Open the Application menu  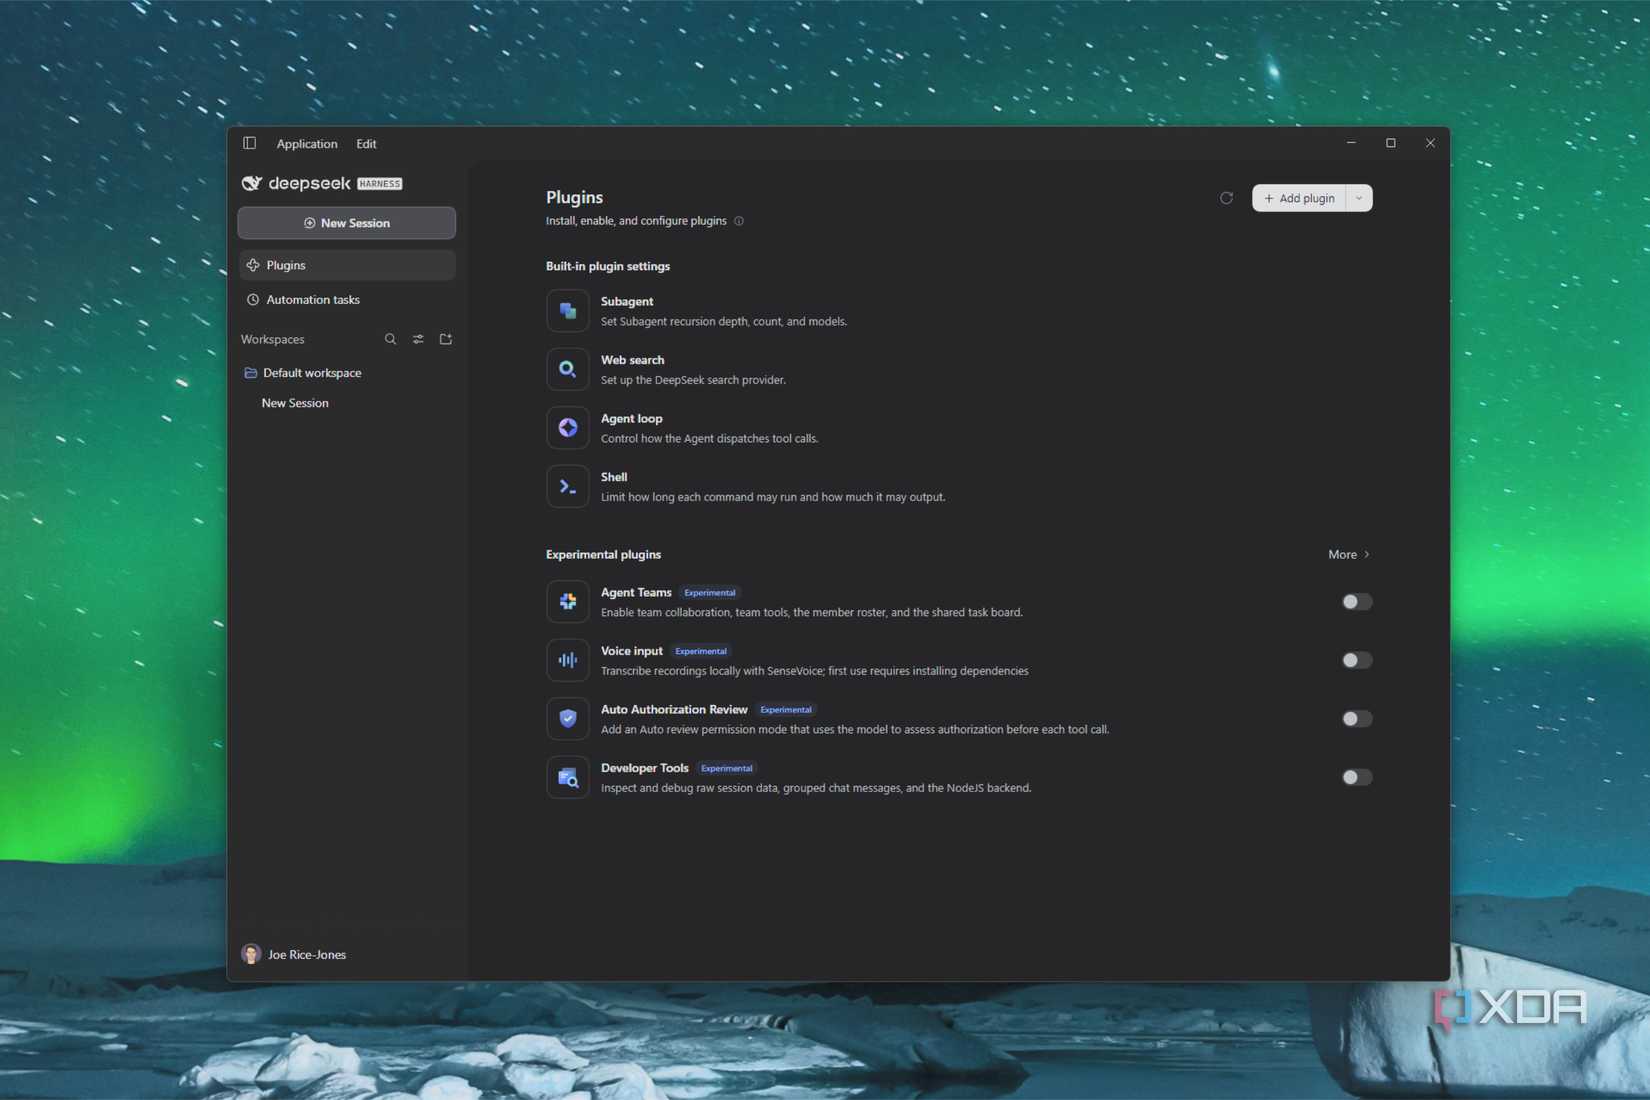tap(307, 144)
